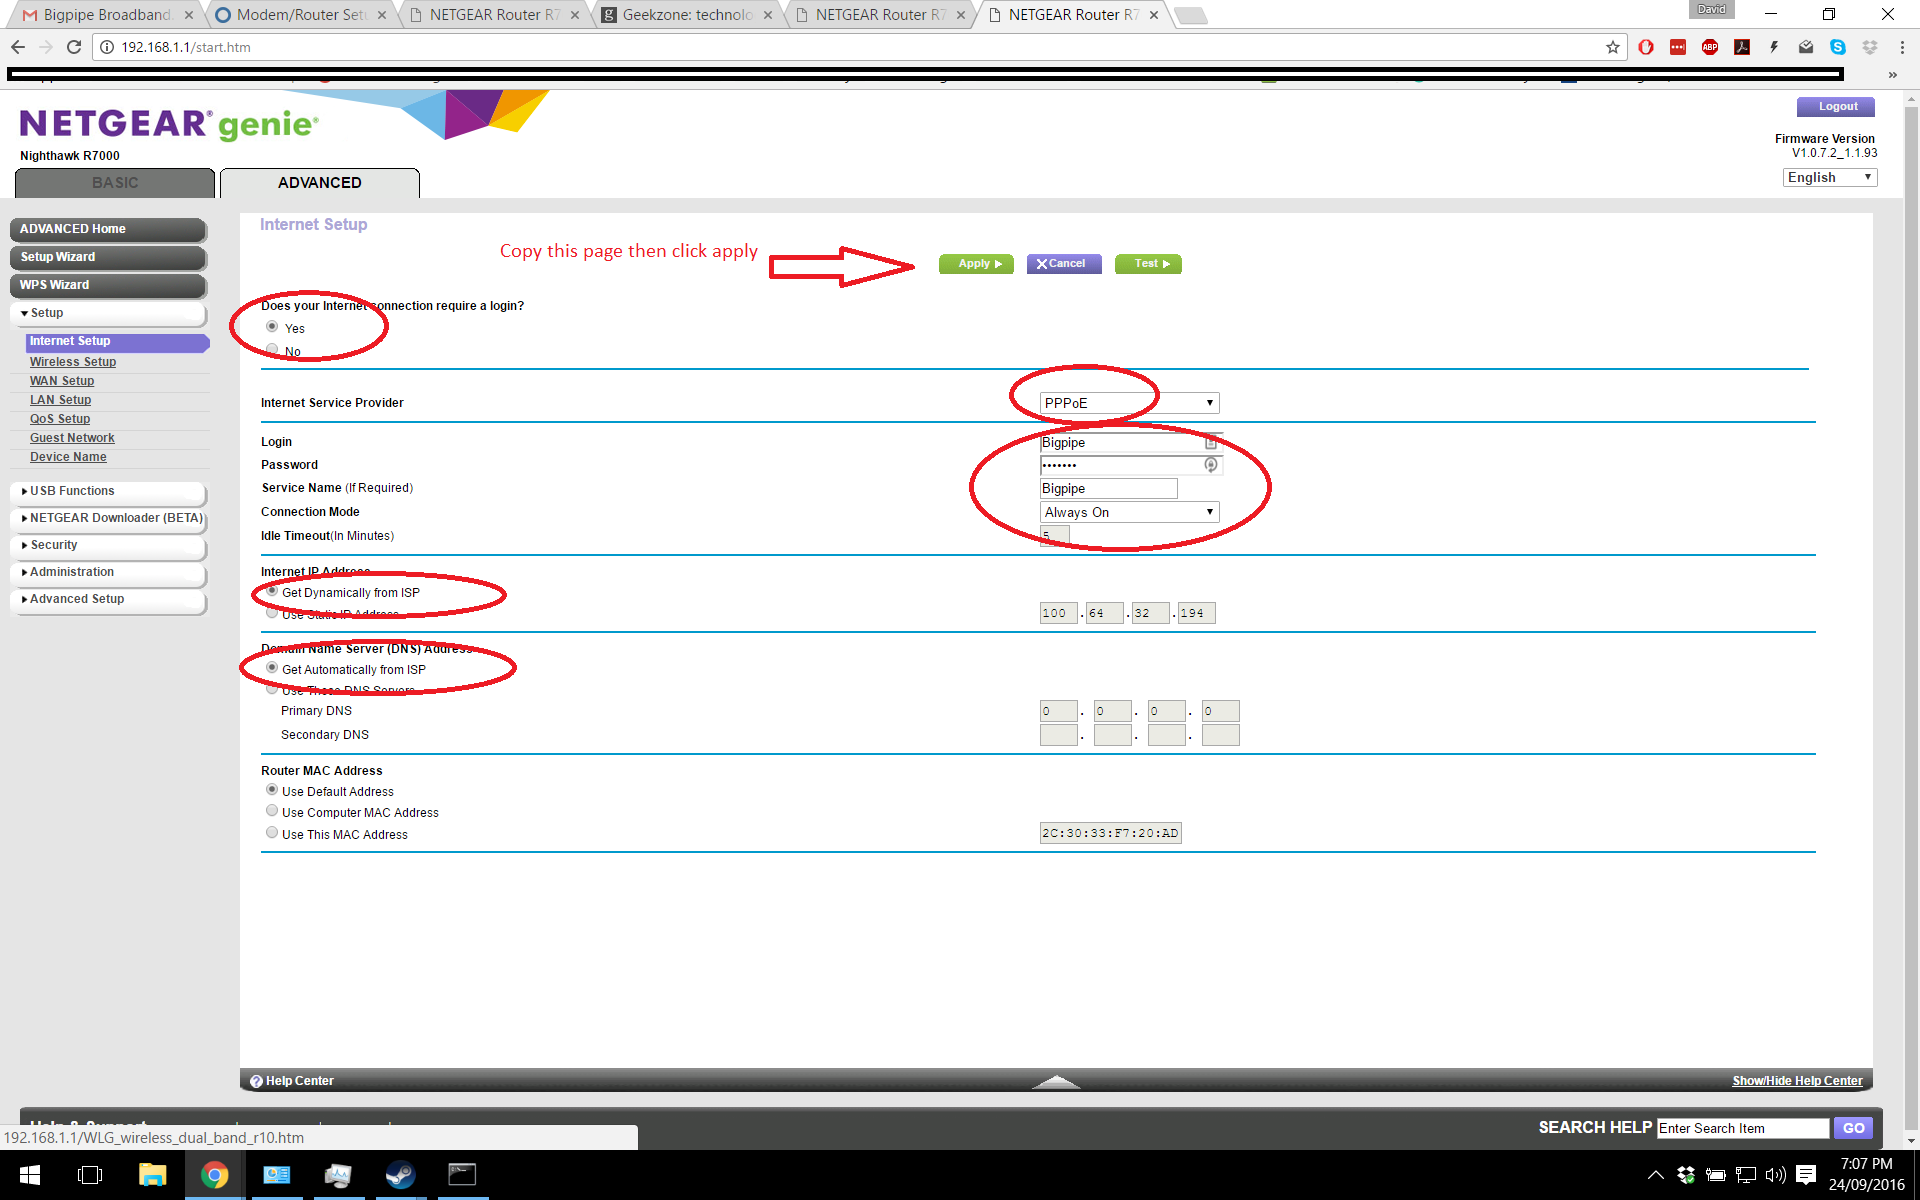The image size is (1920, 1200).
Task: Click the Service Name input field
Action: coord(1108,489)
